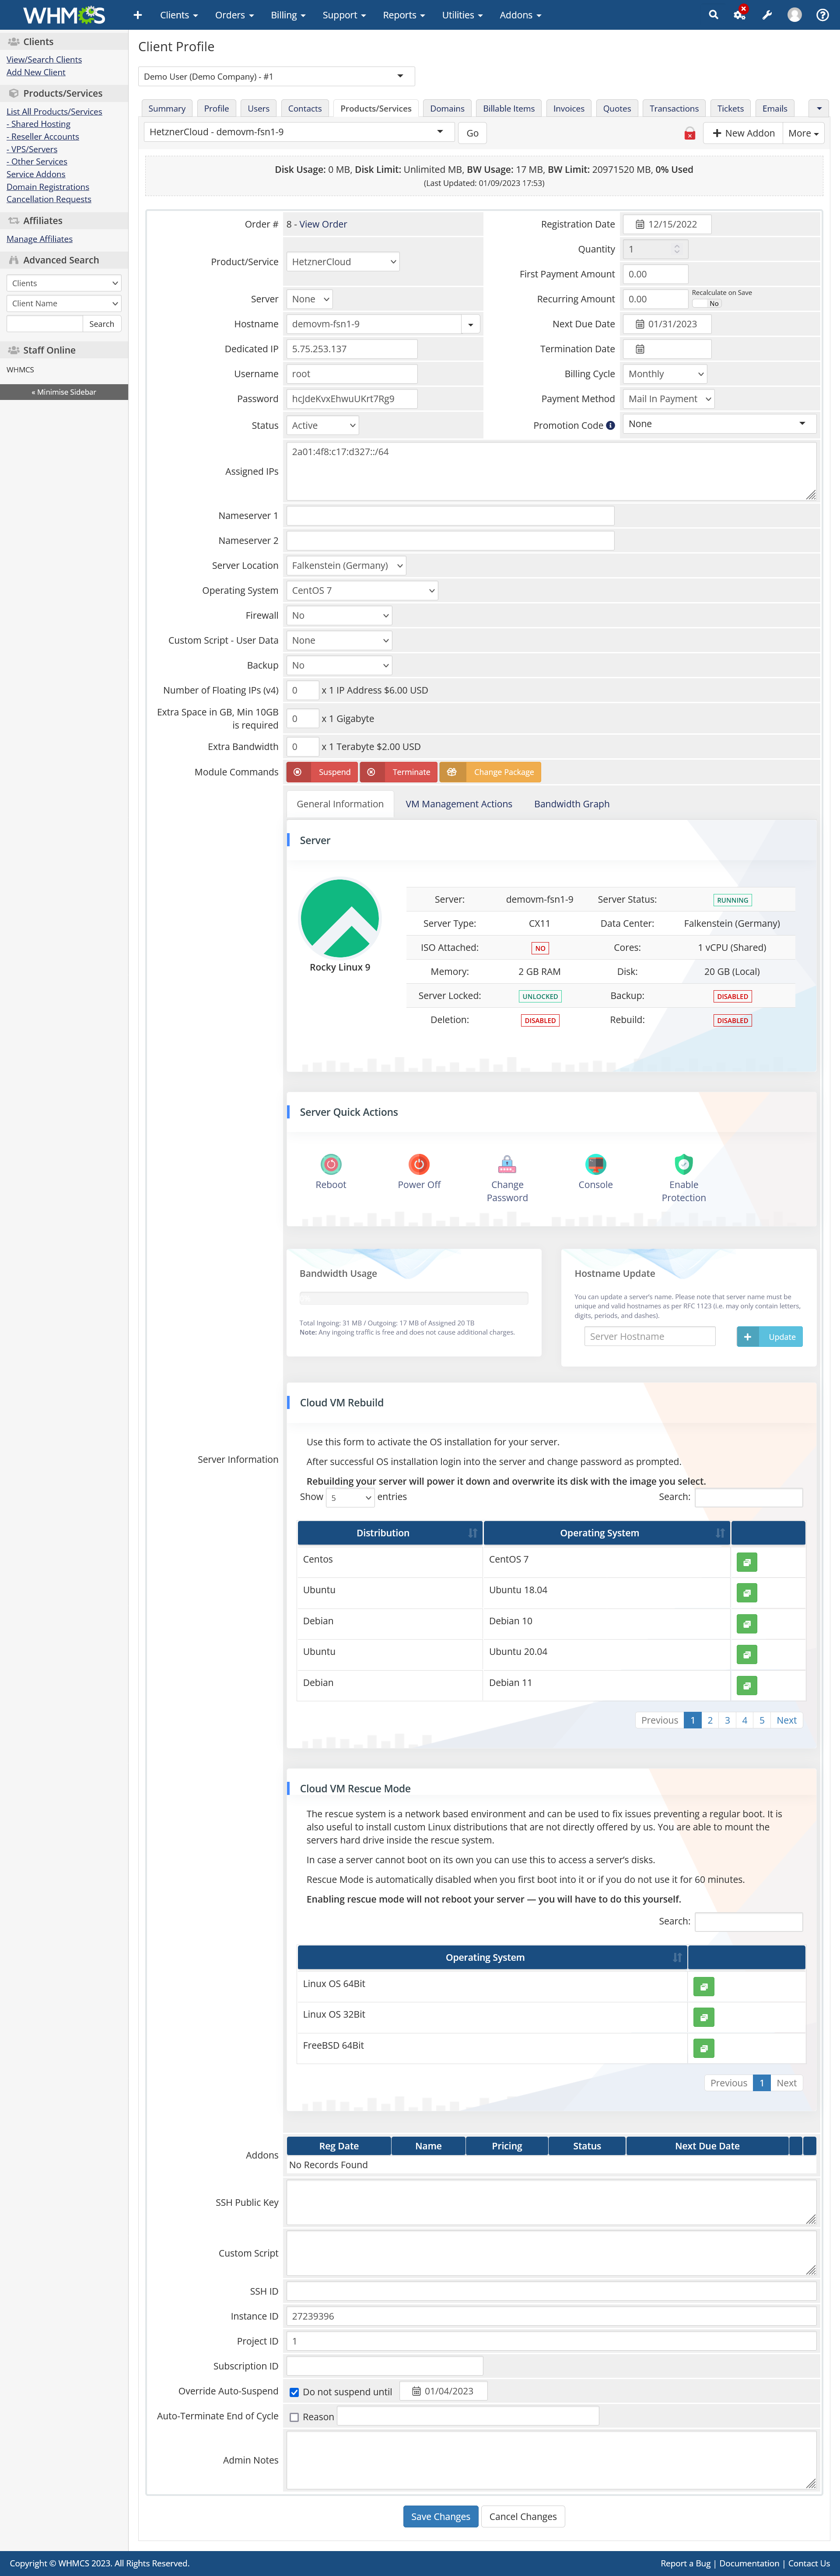The height and width of the screenshot is (2576, 840).
Task: Switch to the VM Management Actions tab
Action: 459,804
